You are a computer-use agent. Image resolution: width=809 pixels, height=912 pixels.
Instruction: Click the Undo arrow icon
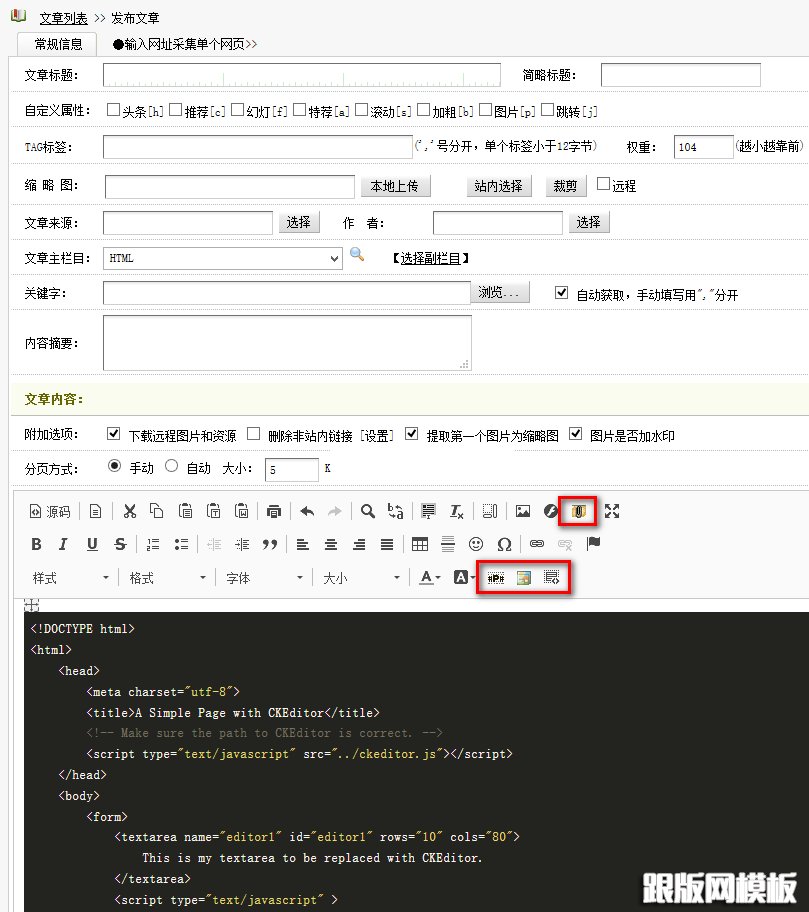[x=307, y=511]
